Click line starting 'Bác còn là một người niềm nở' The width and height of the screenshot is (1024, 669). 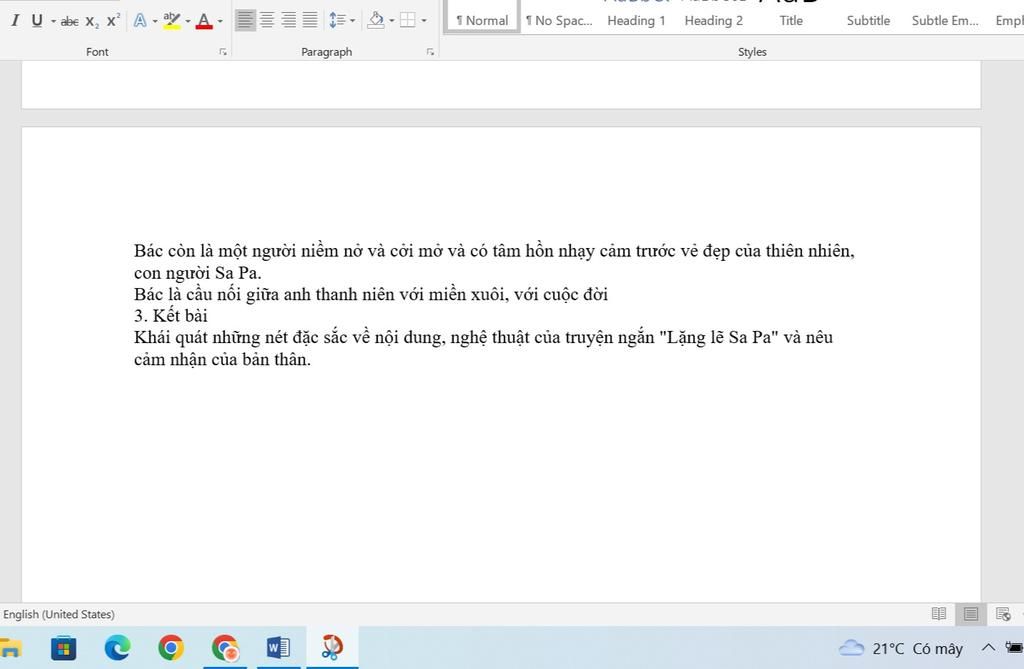[494, 251]
